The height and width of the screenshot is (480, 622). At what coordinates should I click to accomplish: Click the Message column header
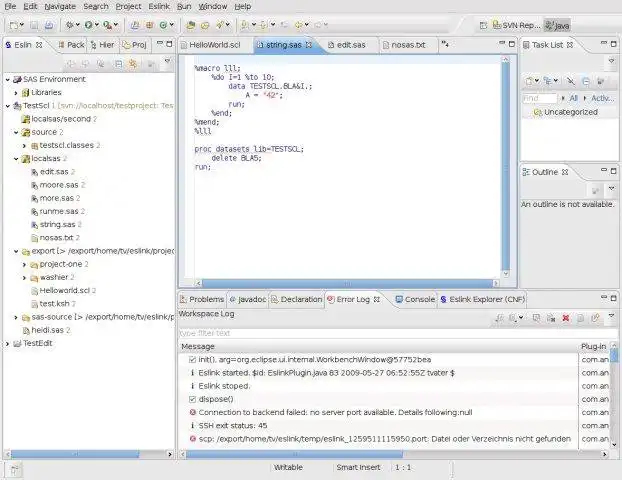(378, 346)
